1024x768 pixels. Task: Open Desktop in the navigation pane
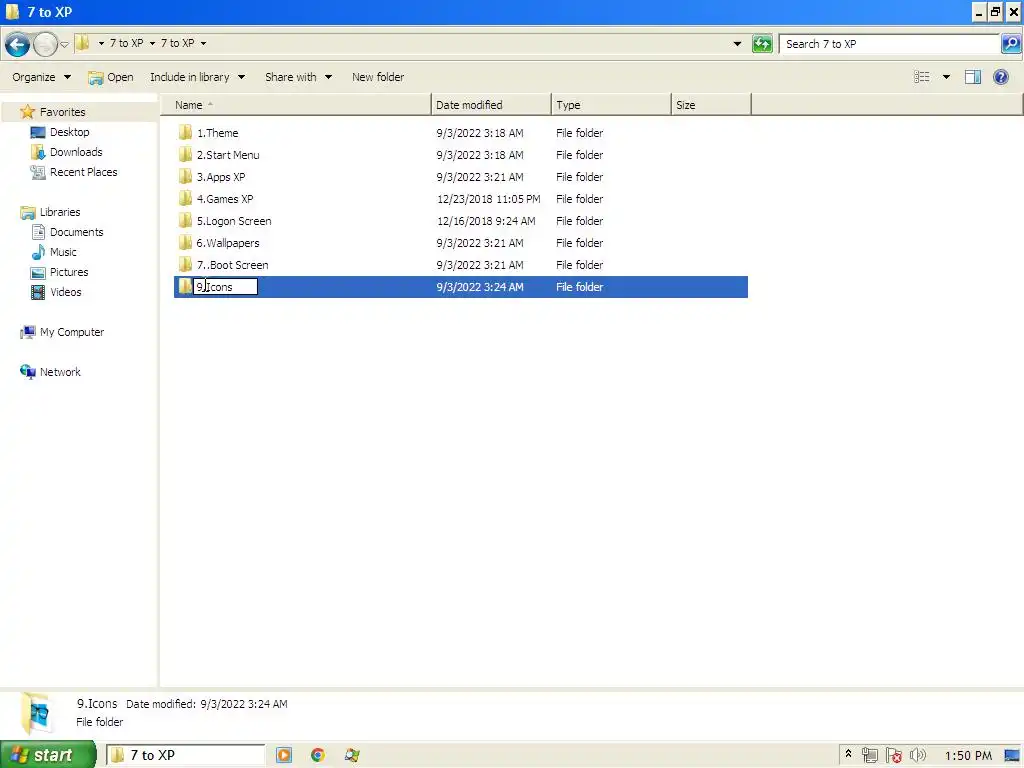coord(69,133)
